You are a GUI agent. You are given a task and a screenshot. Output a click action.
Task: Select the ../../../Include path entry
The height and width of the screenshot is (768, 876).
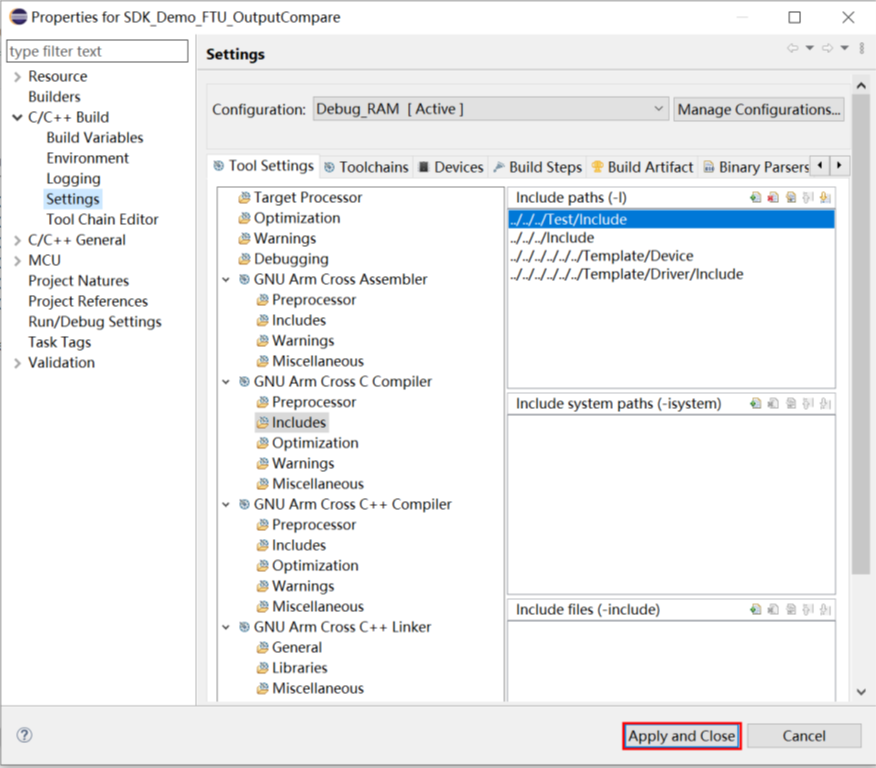pos(552,238)
